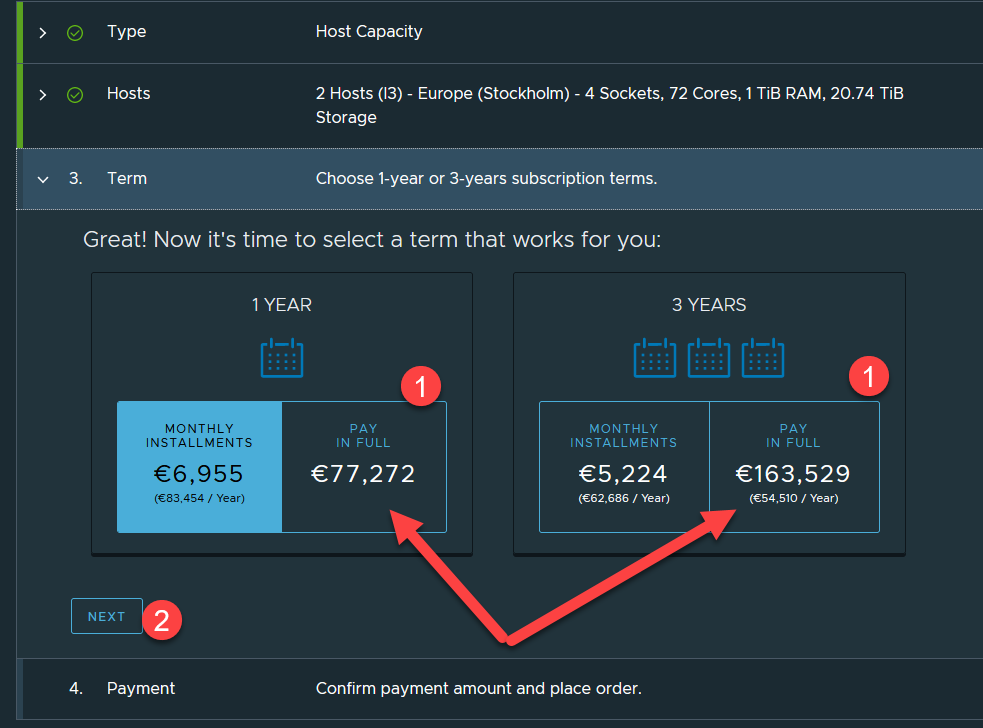This screenshot has width=983, height=728.
Task: Expand the Hosts section chevron
Action: coord(42,94)
